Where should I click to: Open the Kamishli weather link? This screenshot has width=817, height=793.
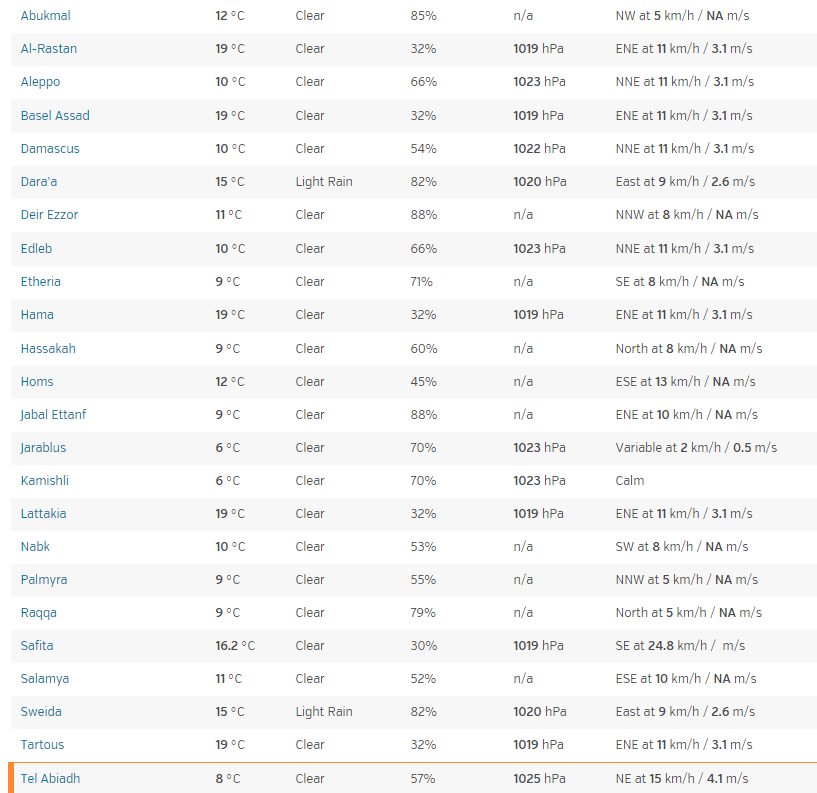(x=44, y=480)
